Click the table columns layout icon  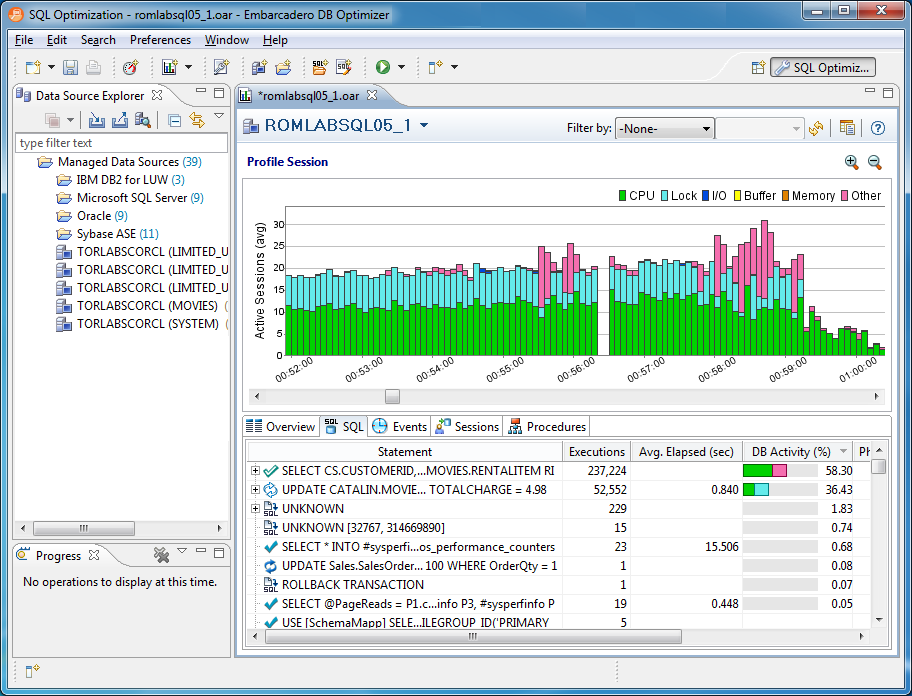847,128
